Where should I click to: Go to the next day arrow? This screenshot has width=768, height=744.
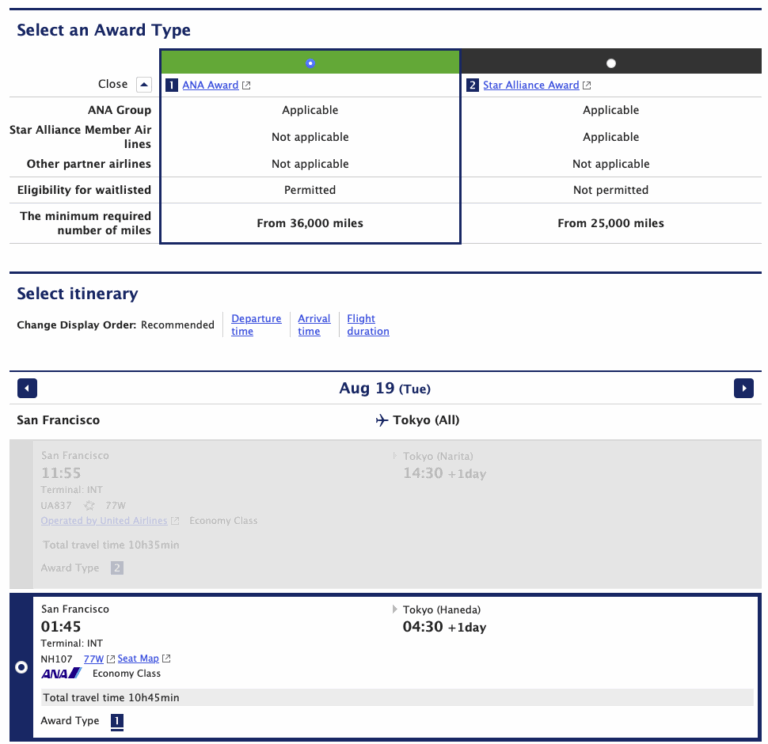(x=744, y=388)
